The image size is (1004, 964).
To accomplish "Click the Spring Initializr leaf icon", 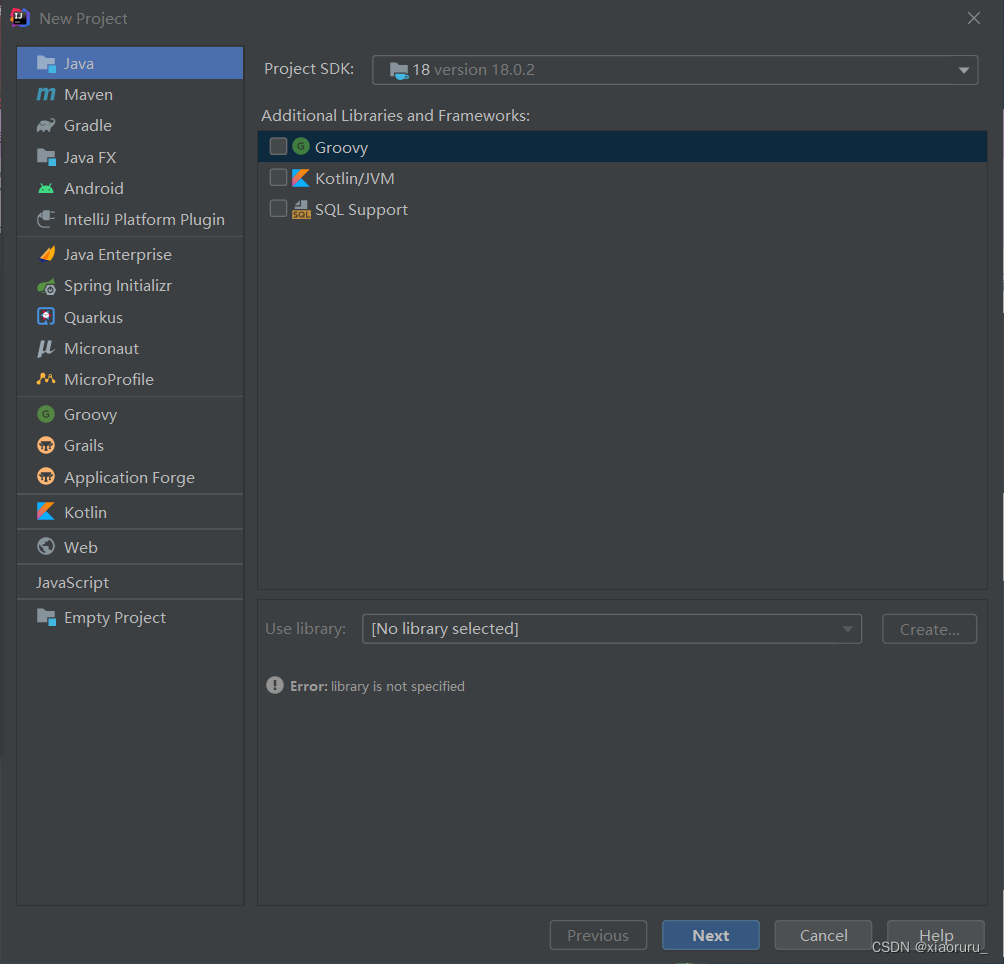I will [x=46, y=286].
